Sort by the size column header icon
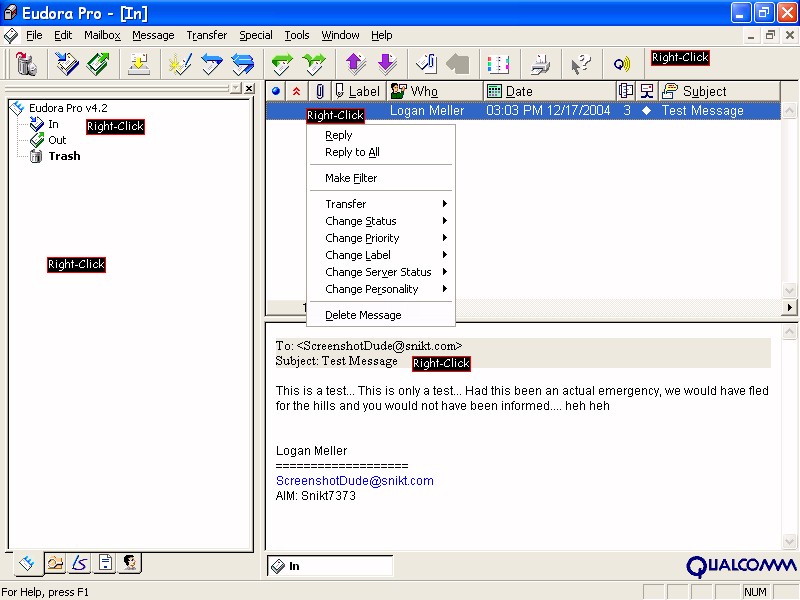The width and height of the screenshot is (800, 600). 626,91
